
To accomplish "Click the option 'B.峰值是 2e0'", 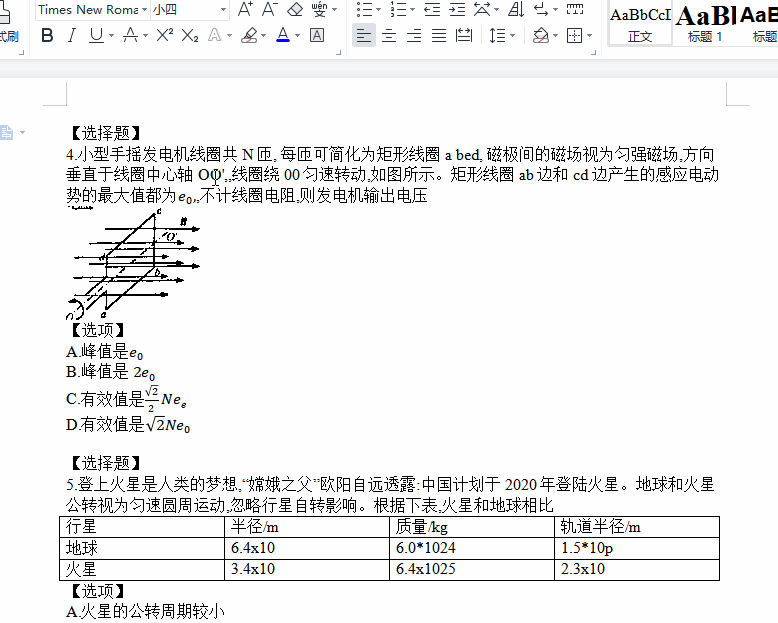I will point(111,372).
